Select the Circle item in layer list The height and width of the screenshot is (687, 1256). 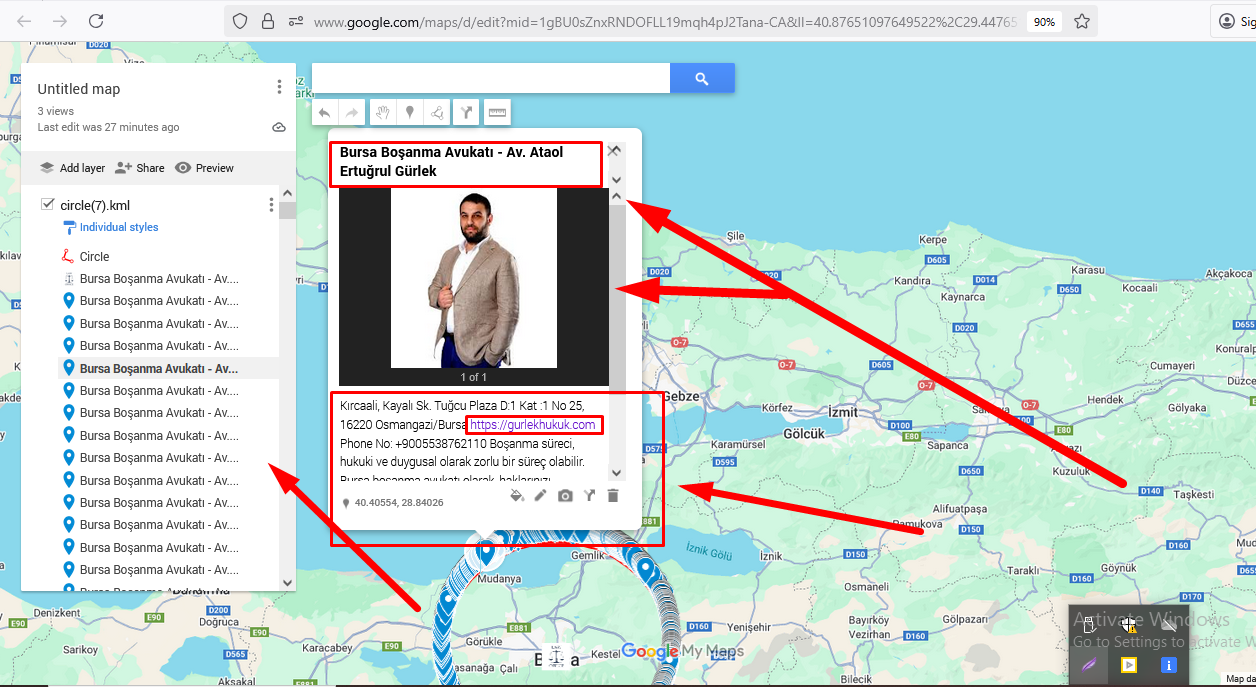pyautogui.click(x=95, y=256)
